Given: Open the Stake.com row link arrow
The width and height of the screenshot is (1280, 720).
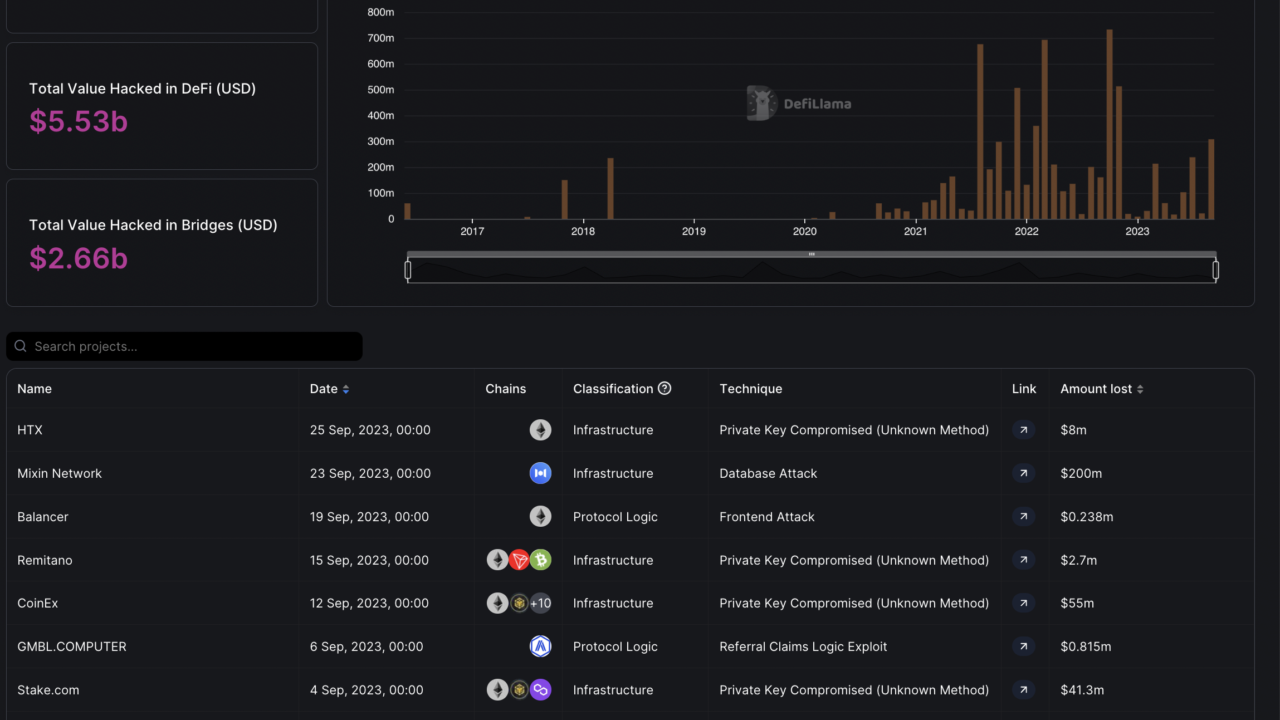Looking at the screenshot, I should click(1023, 690).
